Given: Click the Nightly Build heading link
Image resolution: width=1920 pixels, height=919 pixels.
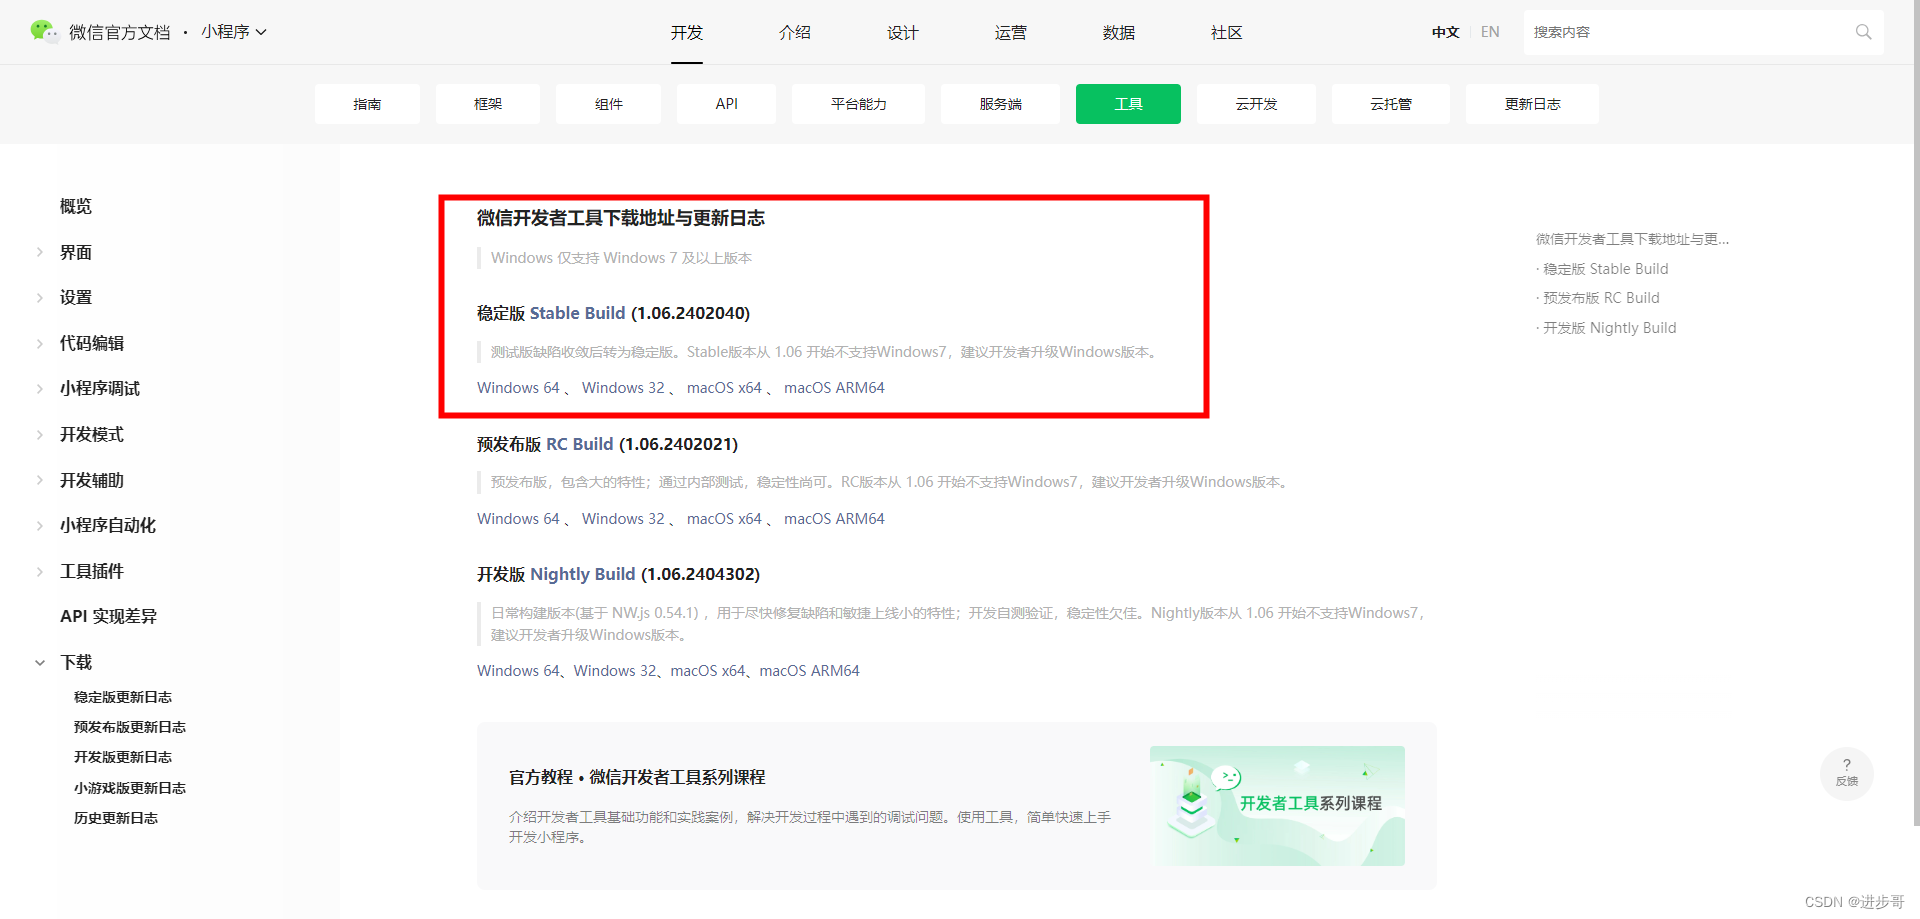Looking at the screenshot, I should [x=582, y=574].
